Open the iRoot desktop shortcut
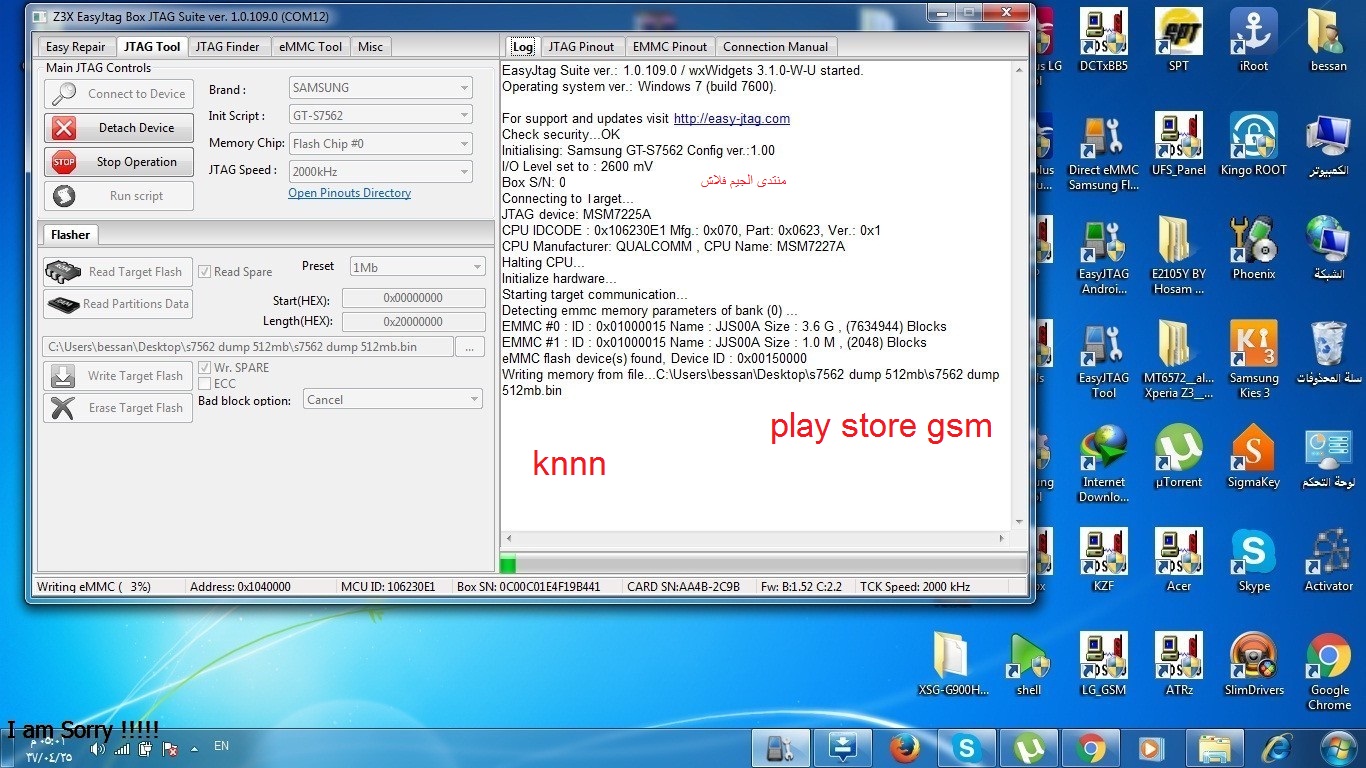1366x768 pixels. [1254, 41]
